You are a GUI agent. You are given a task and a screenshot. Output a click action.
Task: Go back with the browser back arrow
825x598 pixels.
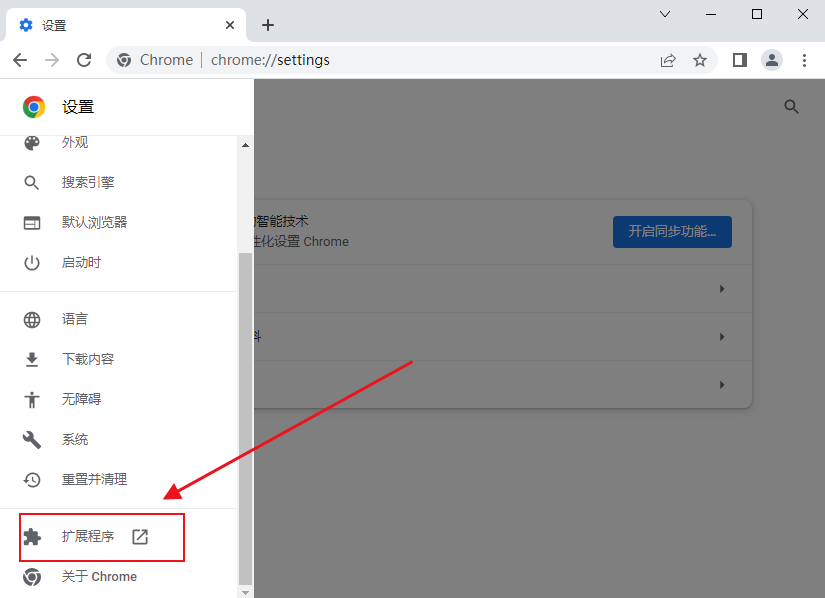[x=20, y=60]
